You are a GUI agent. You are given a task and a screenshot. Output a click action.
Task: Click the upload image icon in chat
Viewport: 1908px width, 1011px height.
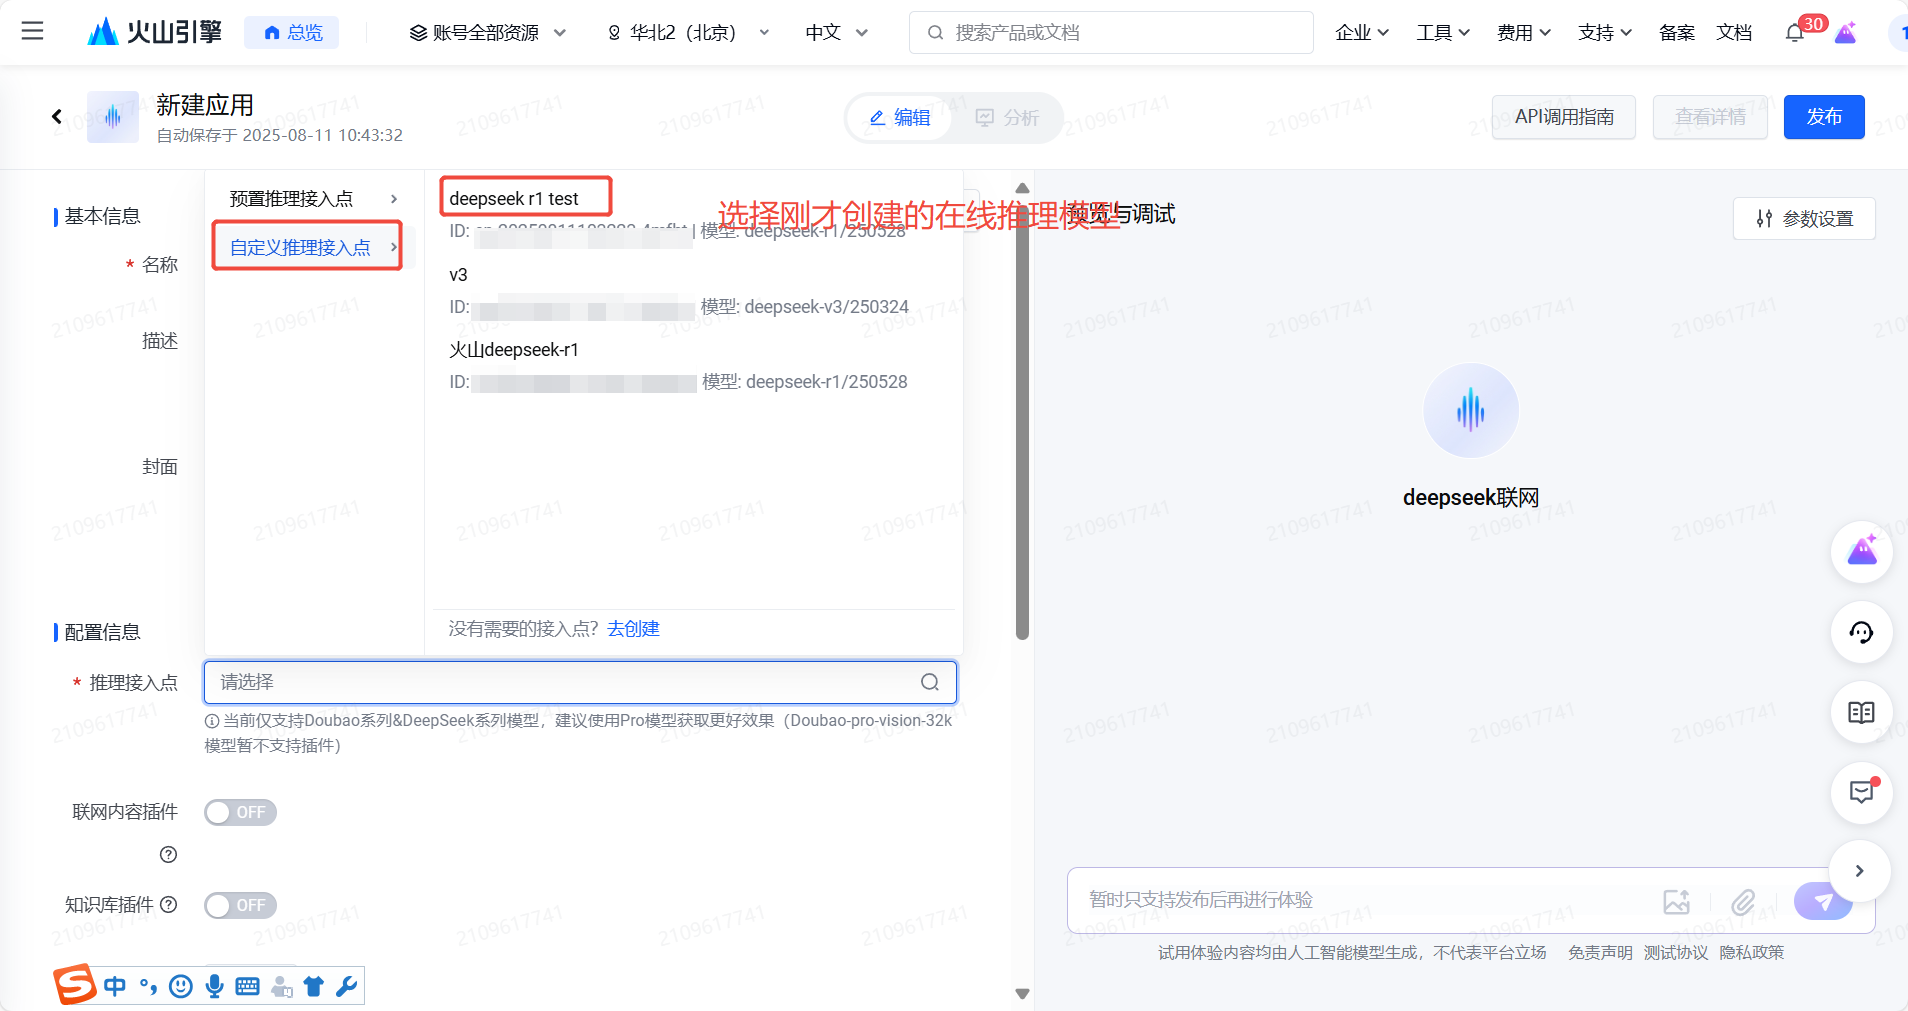pyautogui.click(x=1677, y=902)
